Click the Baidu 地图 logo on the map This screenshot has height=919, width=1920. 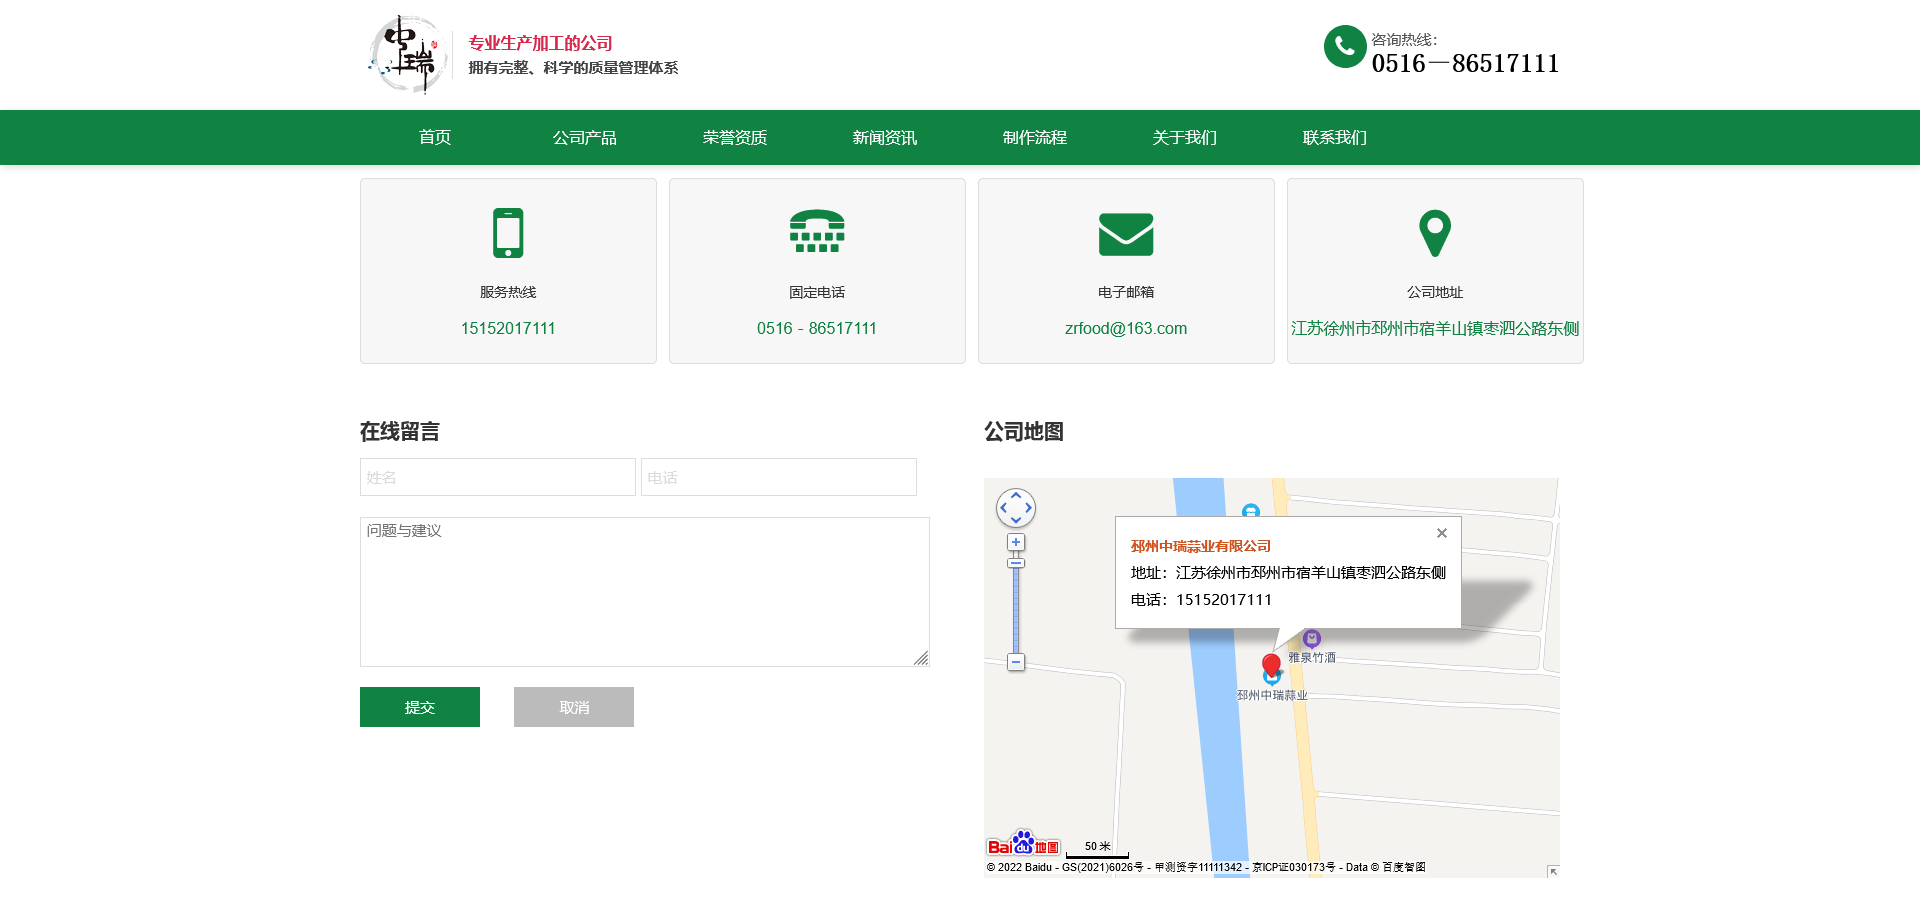[1022, 845]
